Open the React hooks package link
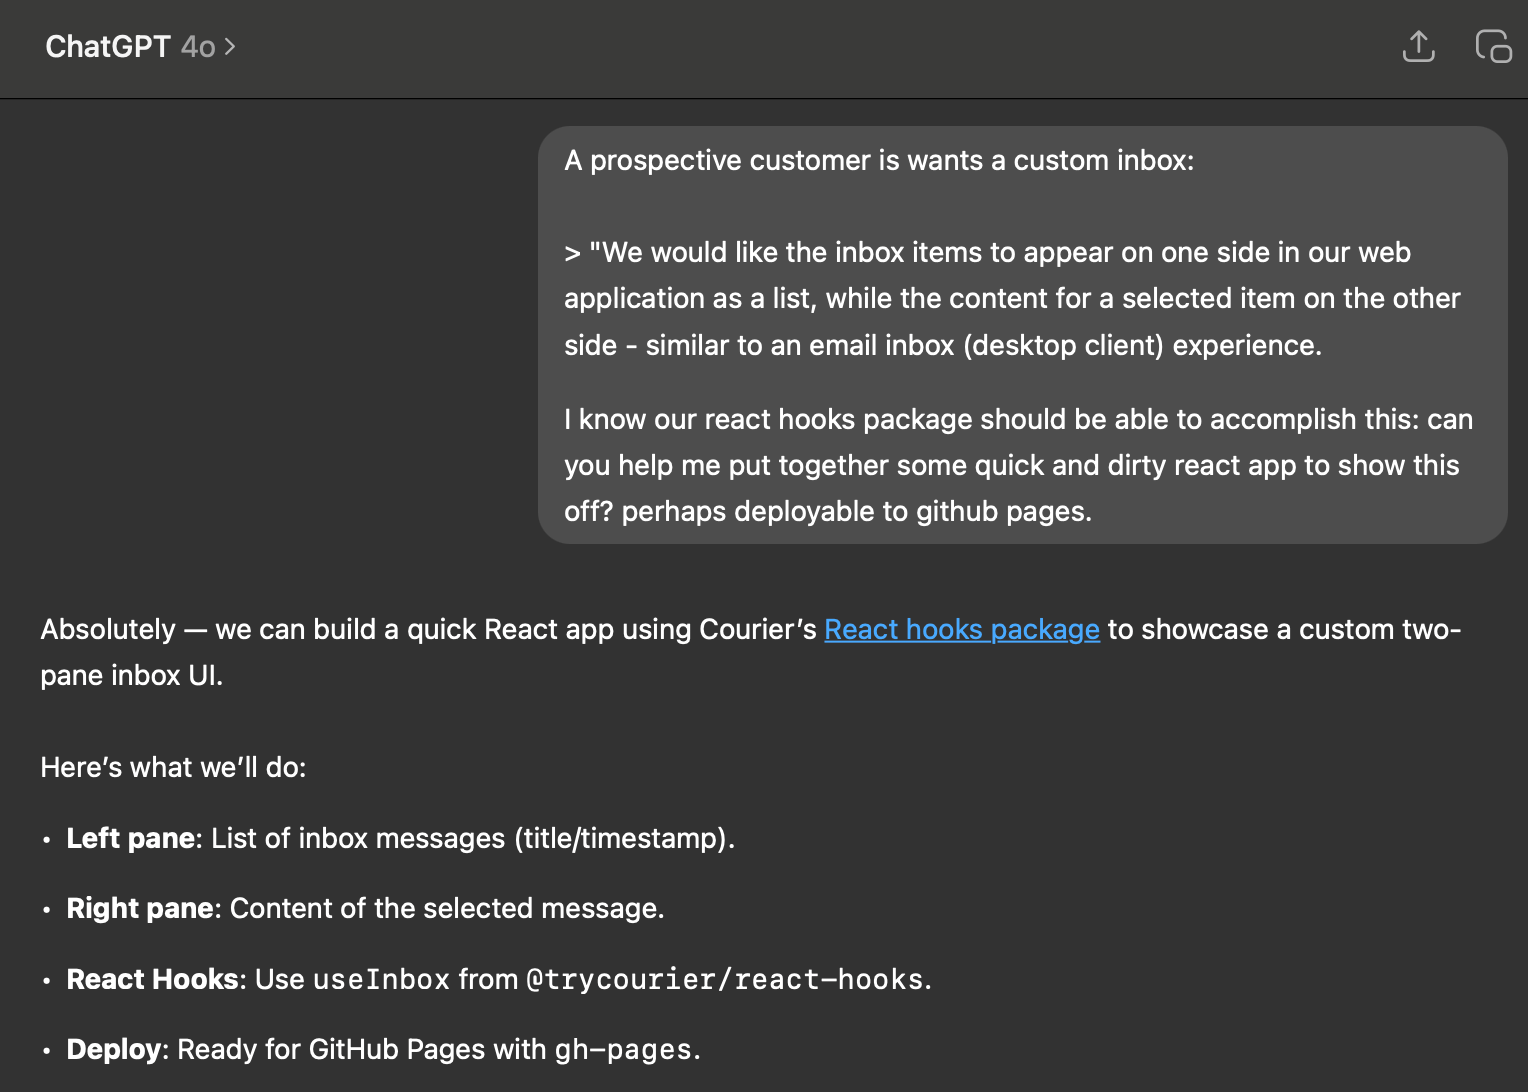 961,629
